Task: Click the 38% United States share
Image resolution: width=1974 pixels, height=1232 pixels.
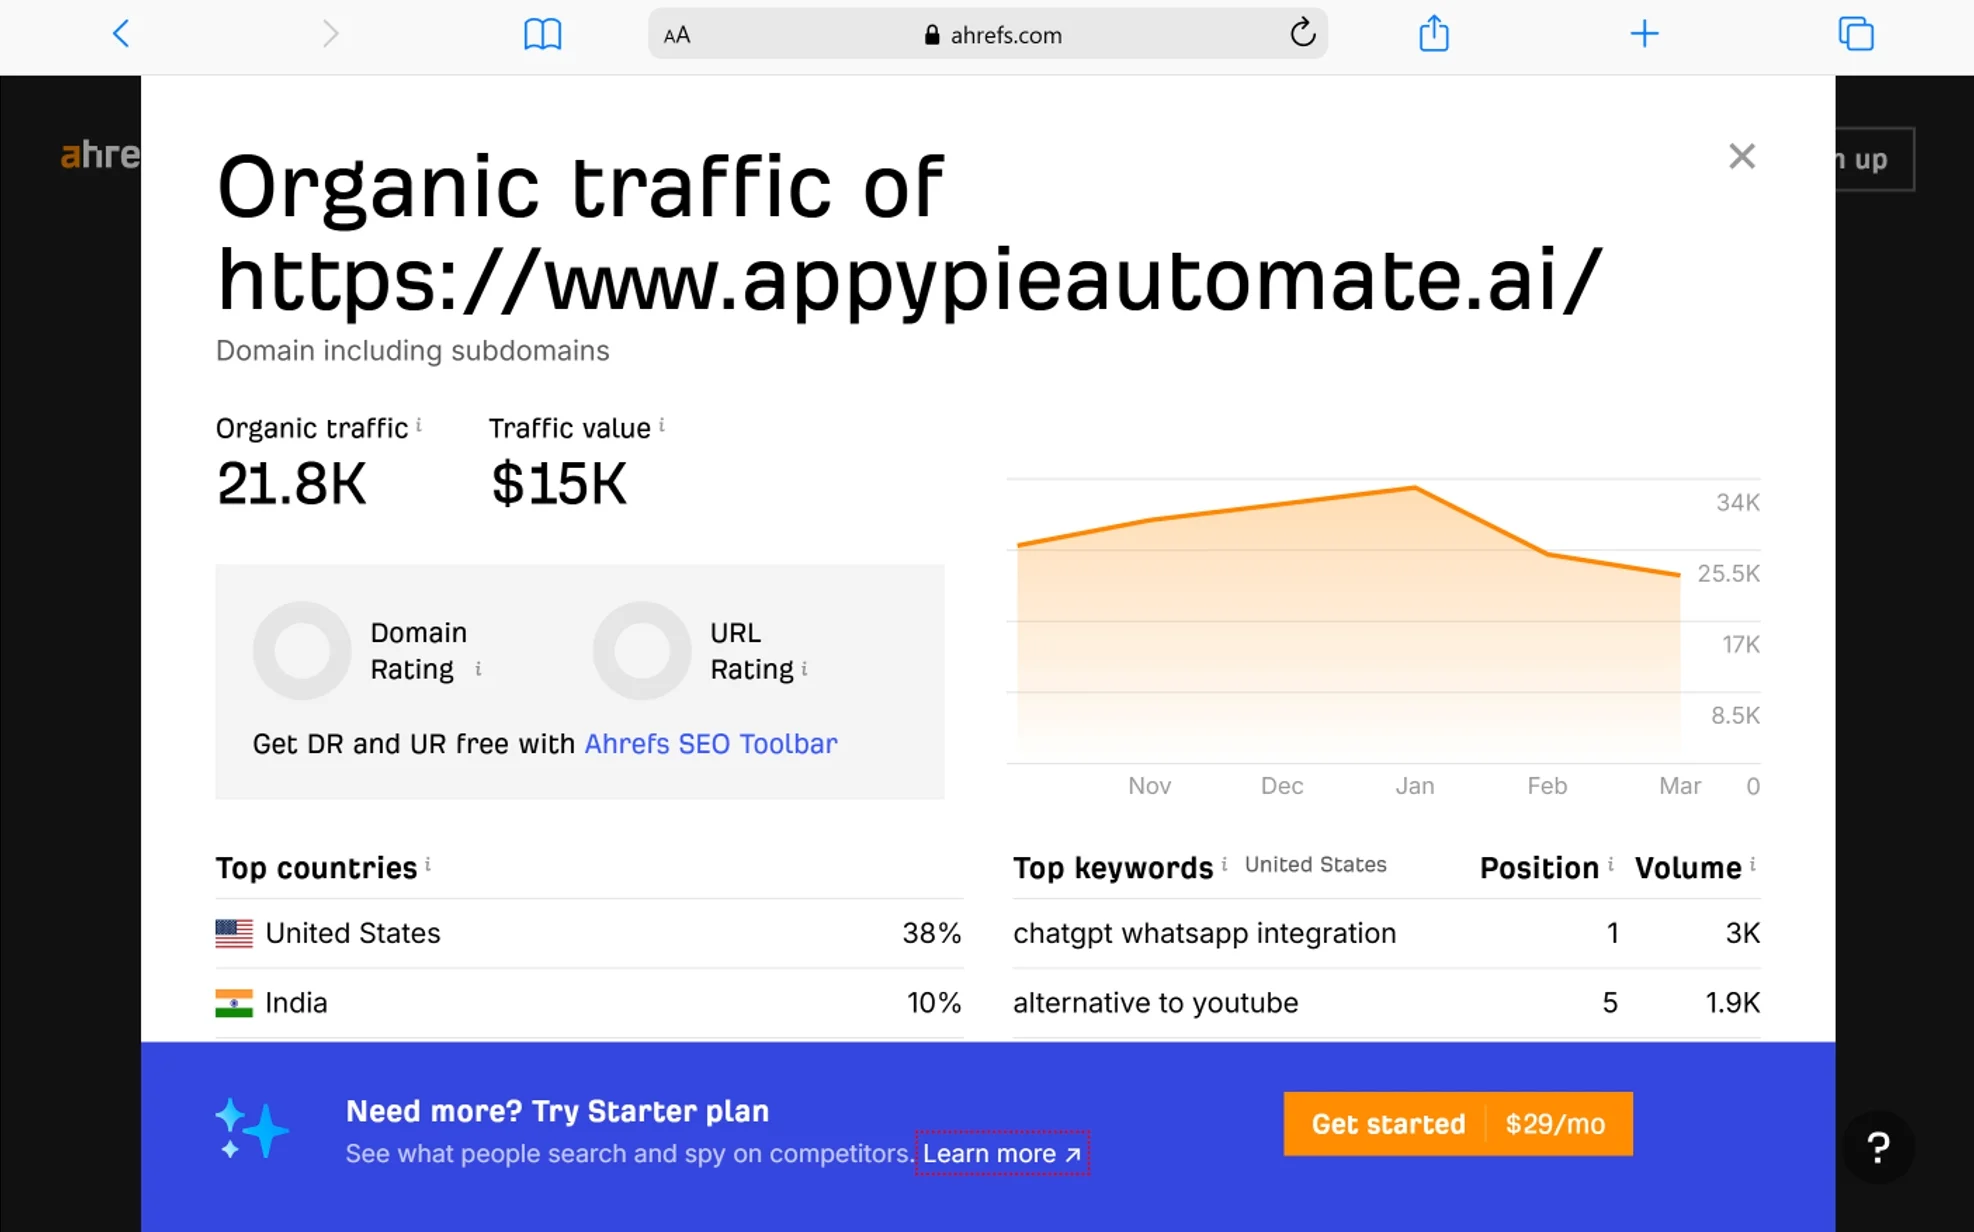Action: click(931, 933)
